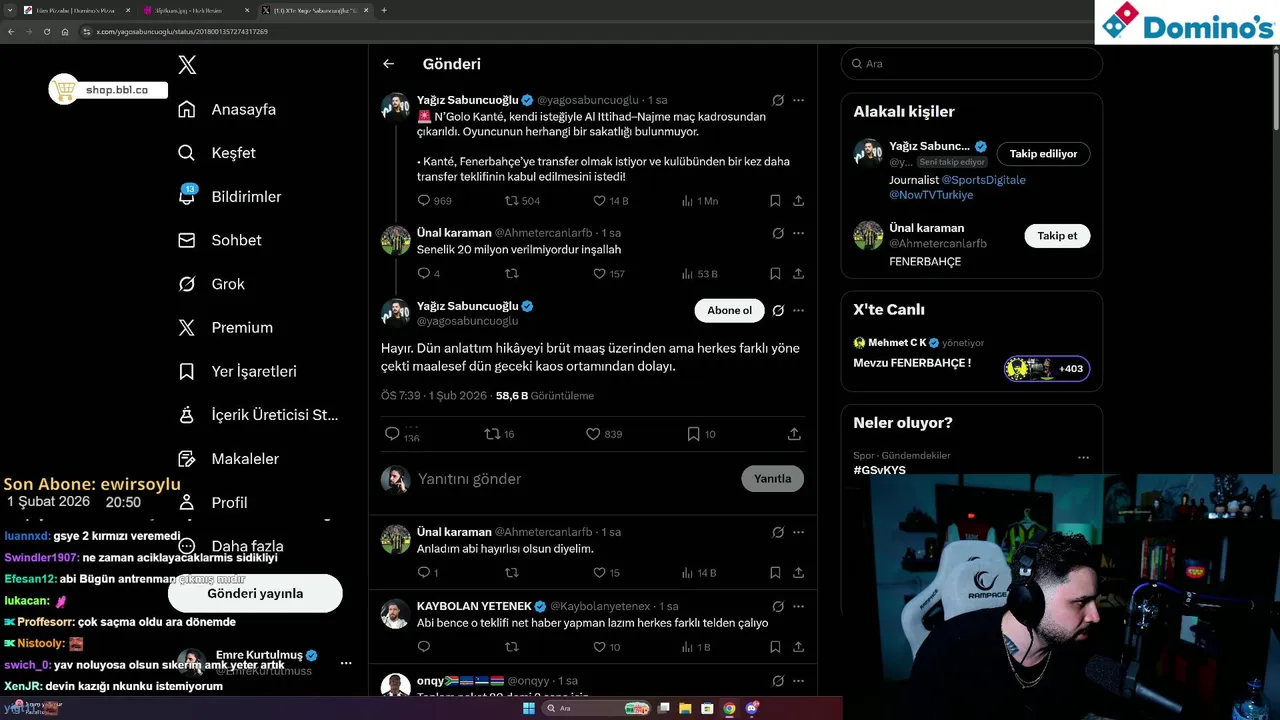Open File Explorer from taskbar
Viewport: 1280px width, 720px height.
(x=685, y=708)
